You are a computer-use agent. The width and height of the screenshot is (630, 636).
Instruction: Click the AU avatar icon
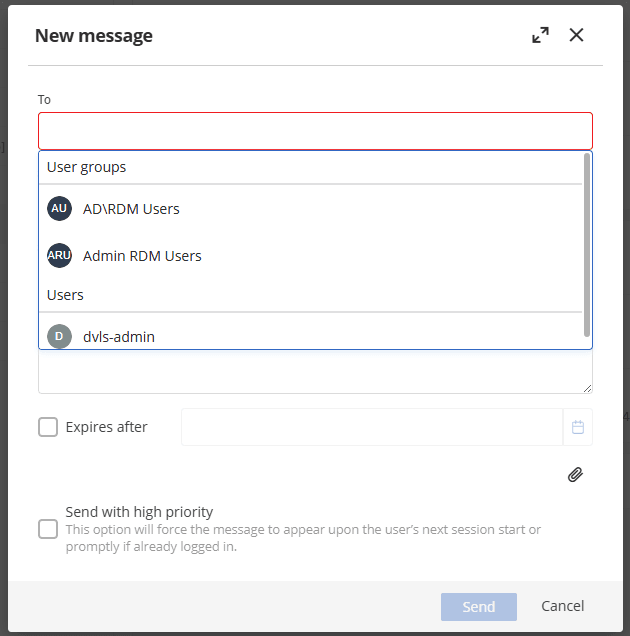pos(59,208)
